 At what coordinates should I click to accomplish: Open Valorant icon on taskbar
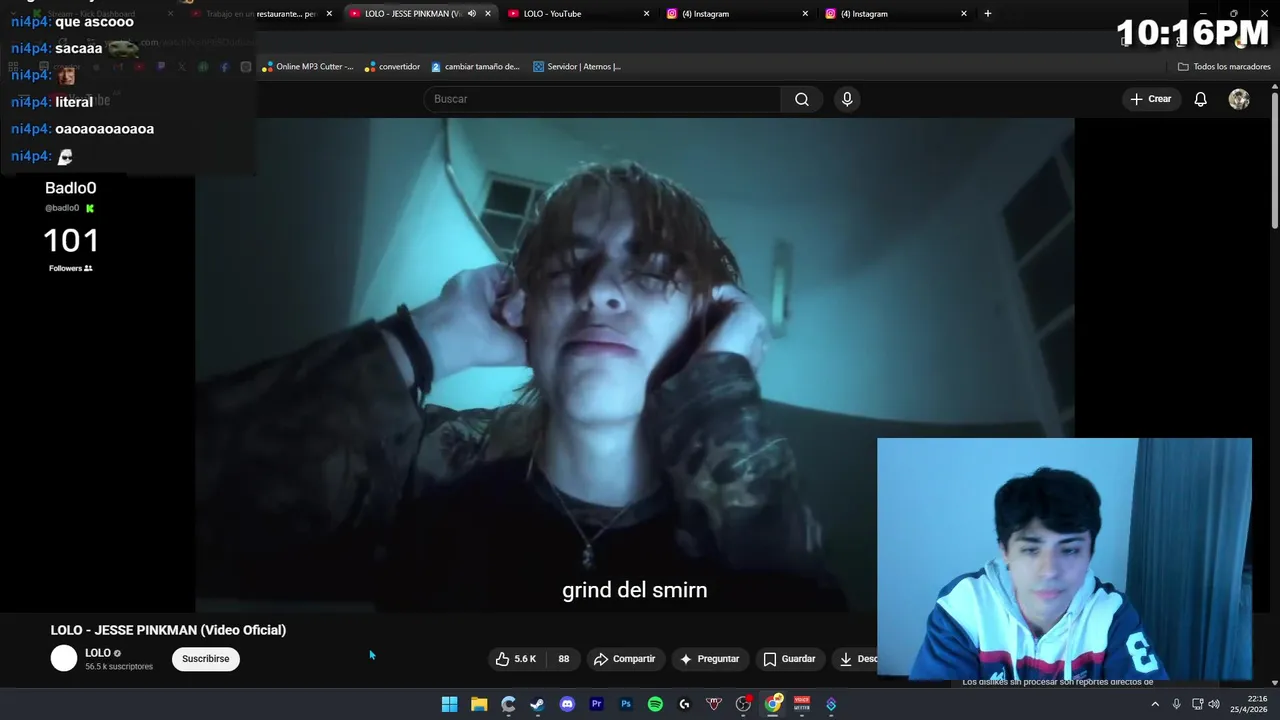(714, 704)
